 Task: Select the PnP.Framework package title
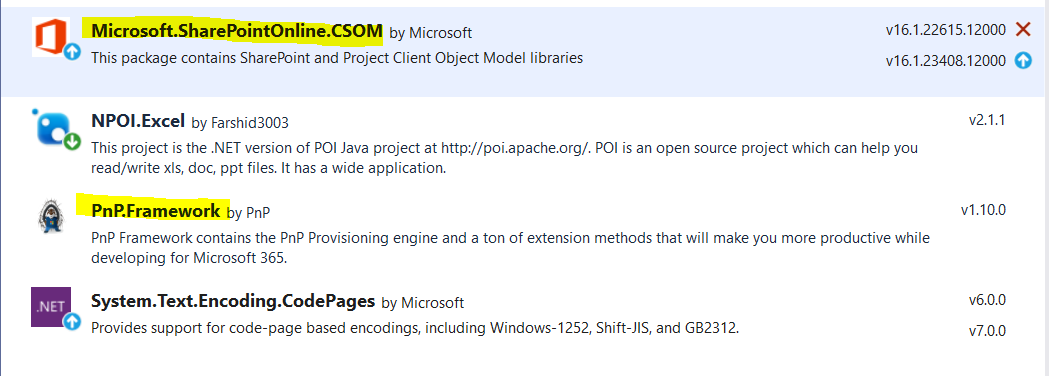[156, 211]
